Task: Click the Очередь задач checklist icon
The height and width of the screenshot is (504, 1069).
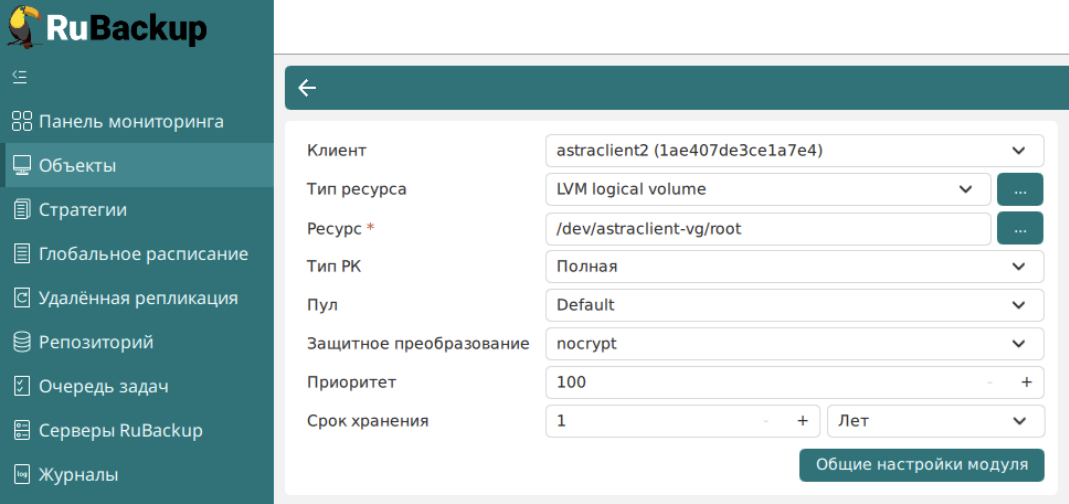Action: (x=22, y=386)
